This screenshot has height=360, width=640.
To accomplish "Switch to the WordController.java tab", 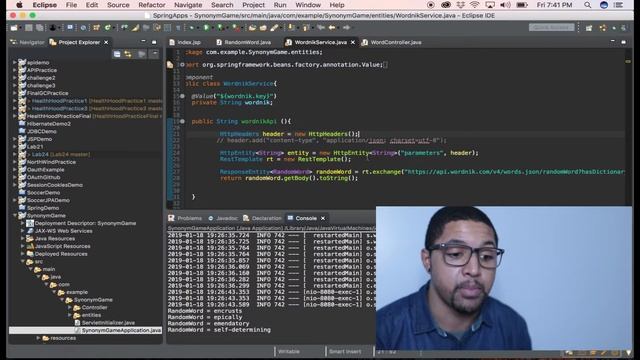I will 392,42.
